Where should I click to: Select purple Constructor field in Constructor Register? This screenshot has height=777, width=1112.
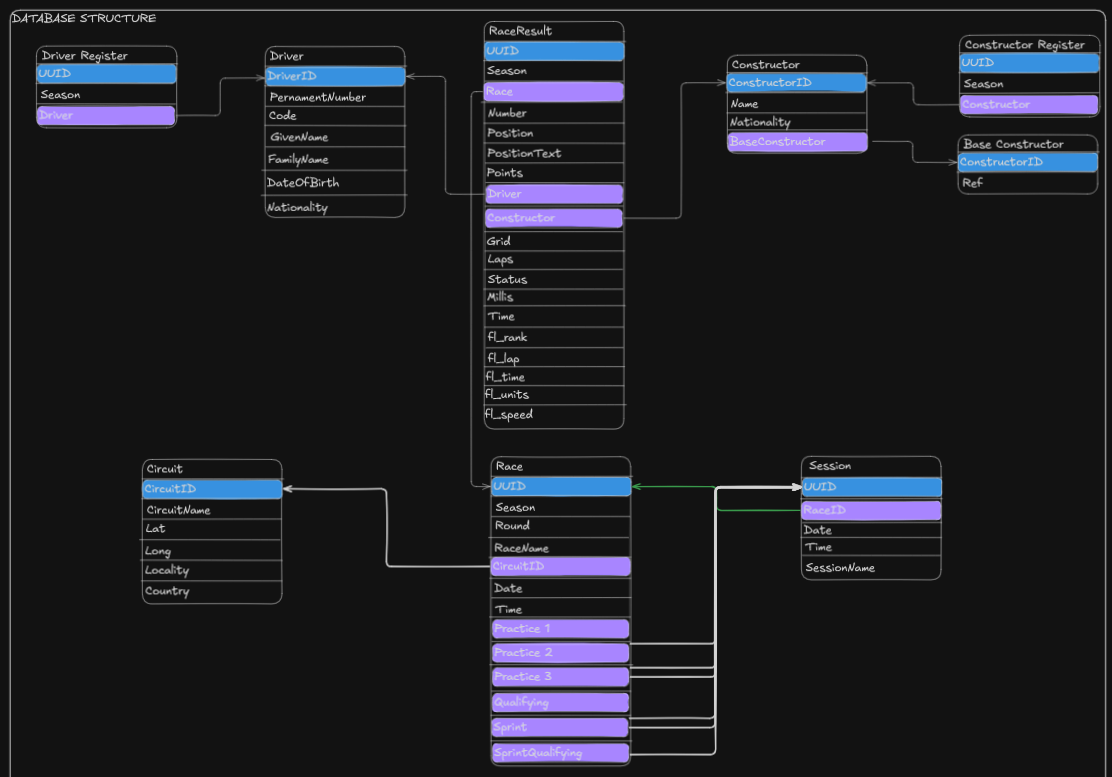point(1029,104)
